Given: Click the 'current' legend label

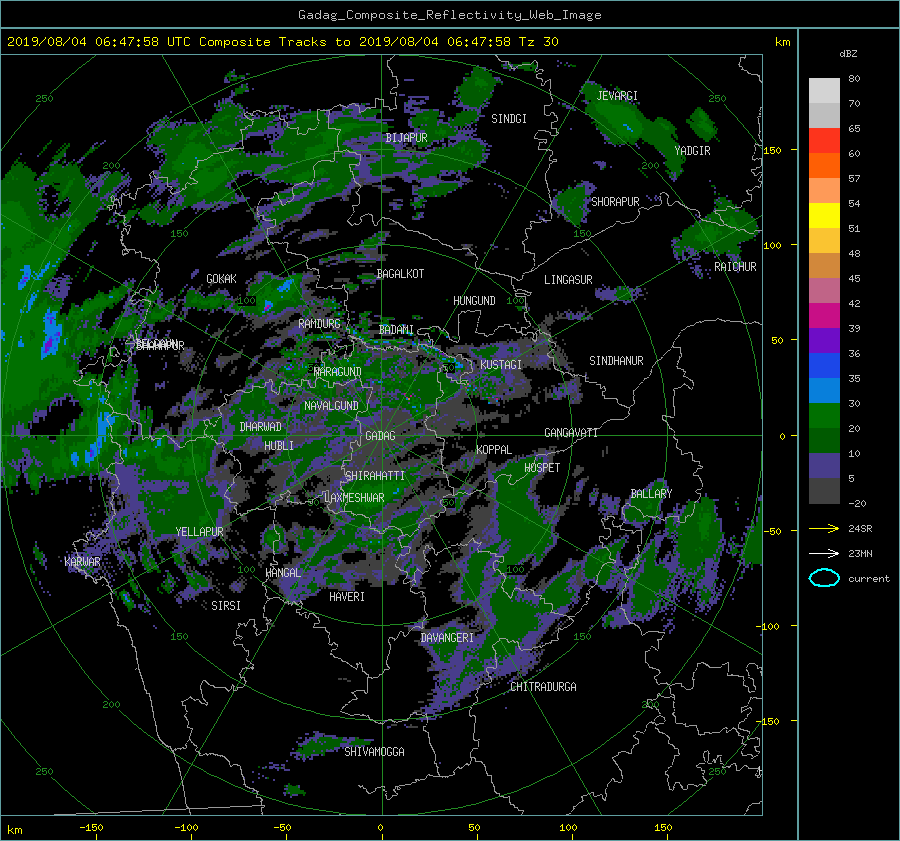Looking at the screenshot, I should [x=868, y=579].
